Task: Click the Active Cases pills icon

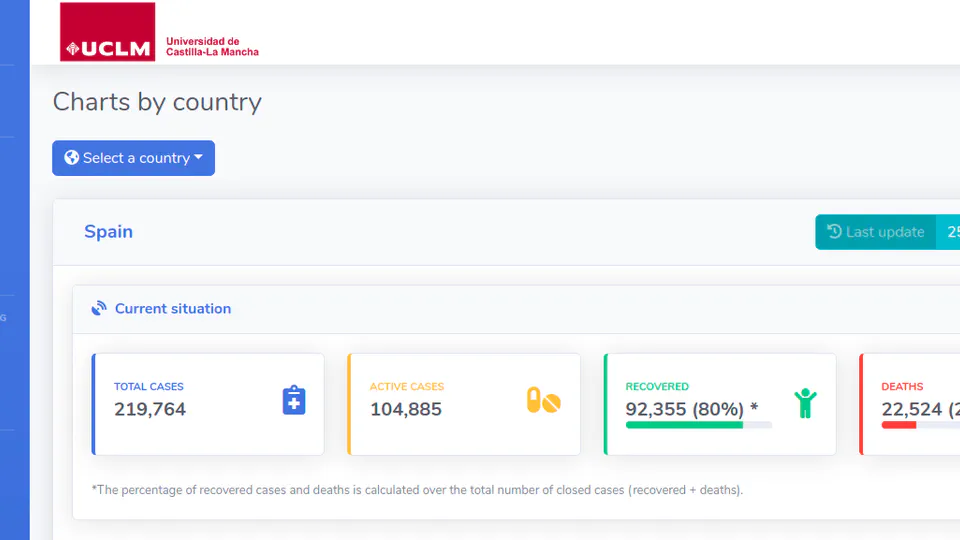Action: (544, 400)
